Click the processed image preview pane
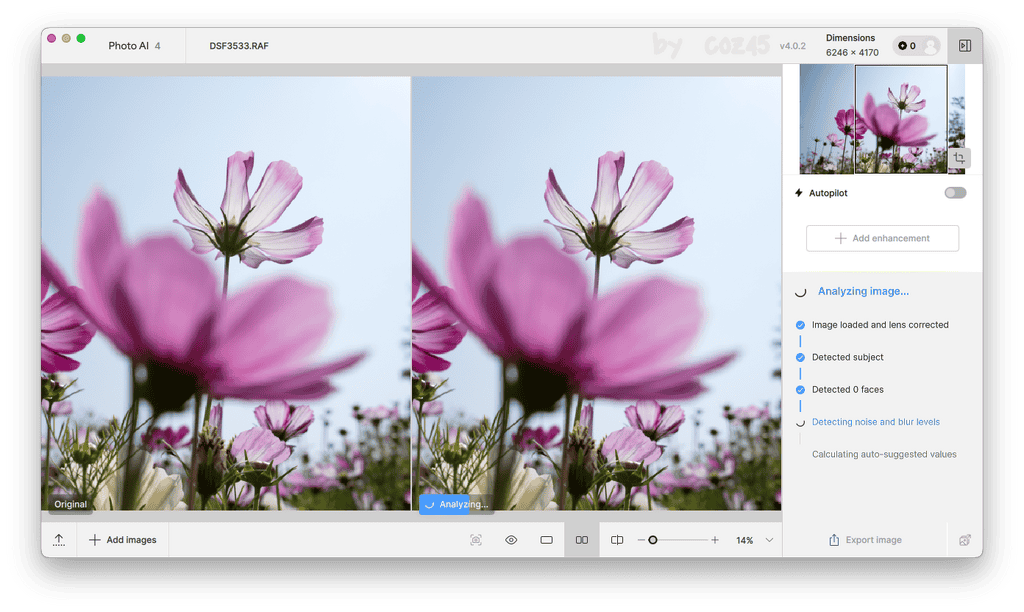1024x612 pixels. point(596,293)
